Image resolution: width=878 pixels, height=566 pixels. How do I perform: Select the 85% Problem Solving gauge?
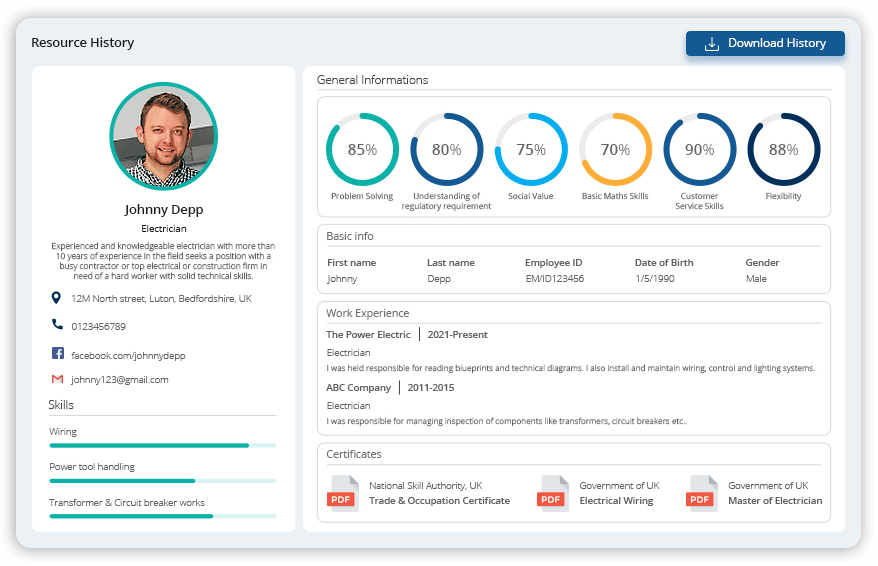(362, 150)
